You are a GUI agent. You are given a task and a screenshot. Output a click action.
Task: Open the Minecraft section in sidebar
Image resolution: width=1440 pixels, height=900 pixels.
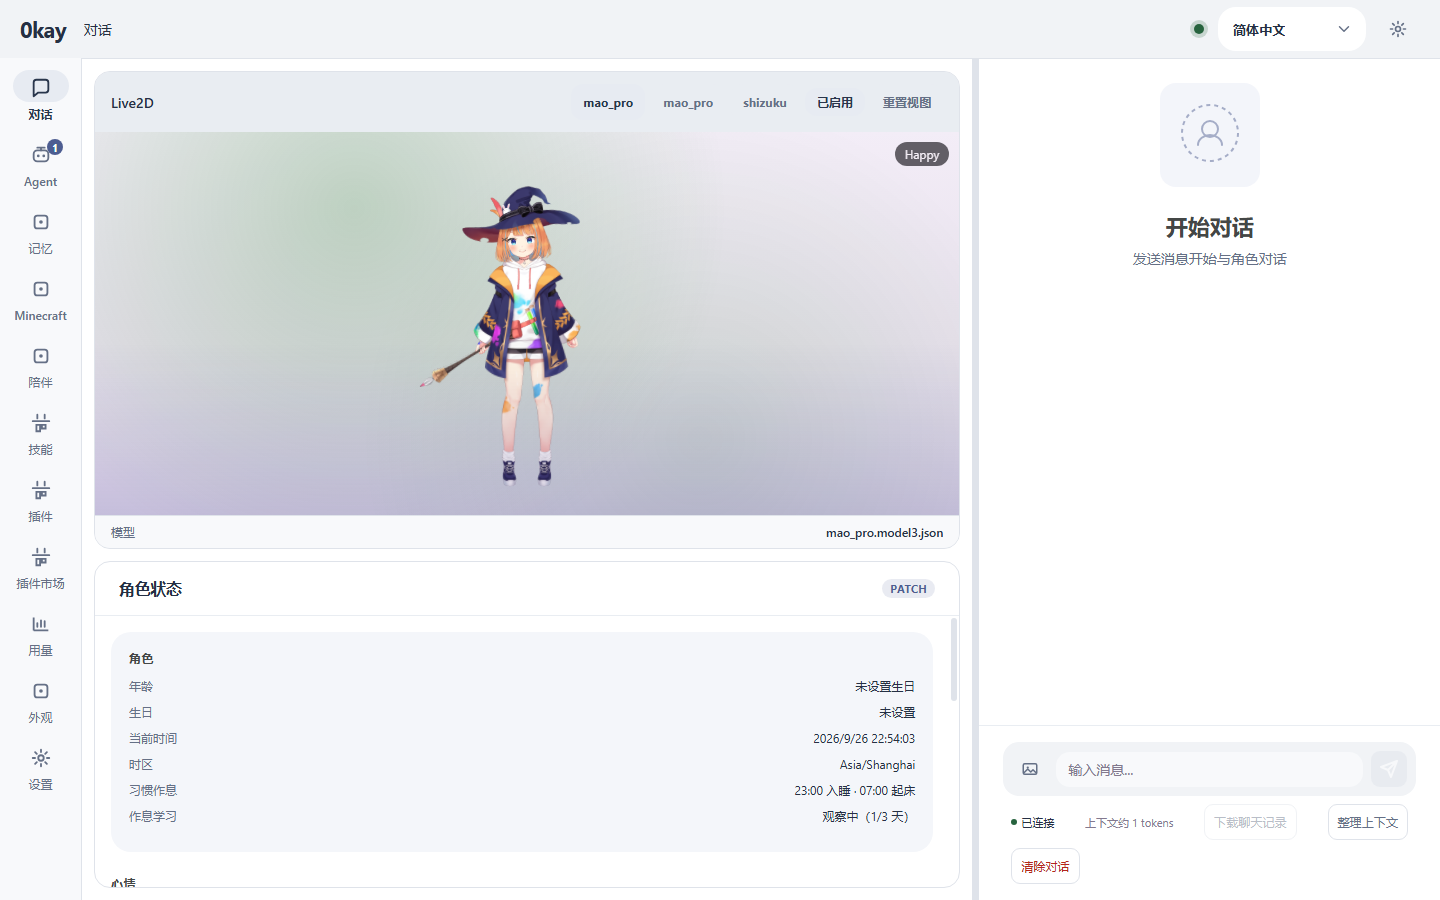(x=40, y=298)
